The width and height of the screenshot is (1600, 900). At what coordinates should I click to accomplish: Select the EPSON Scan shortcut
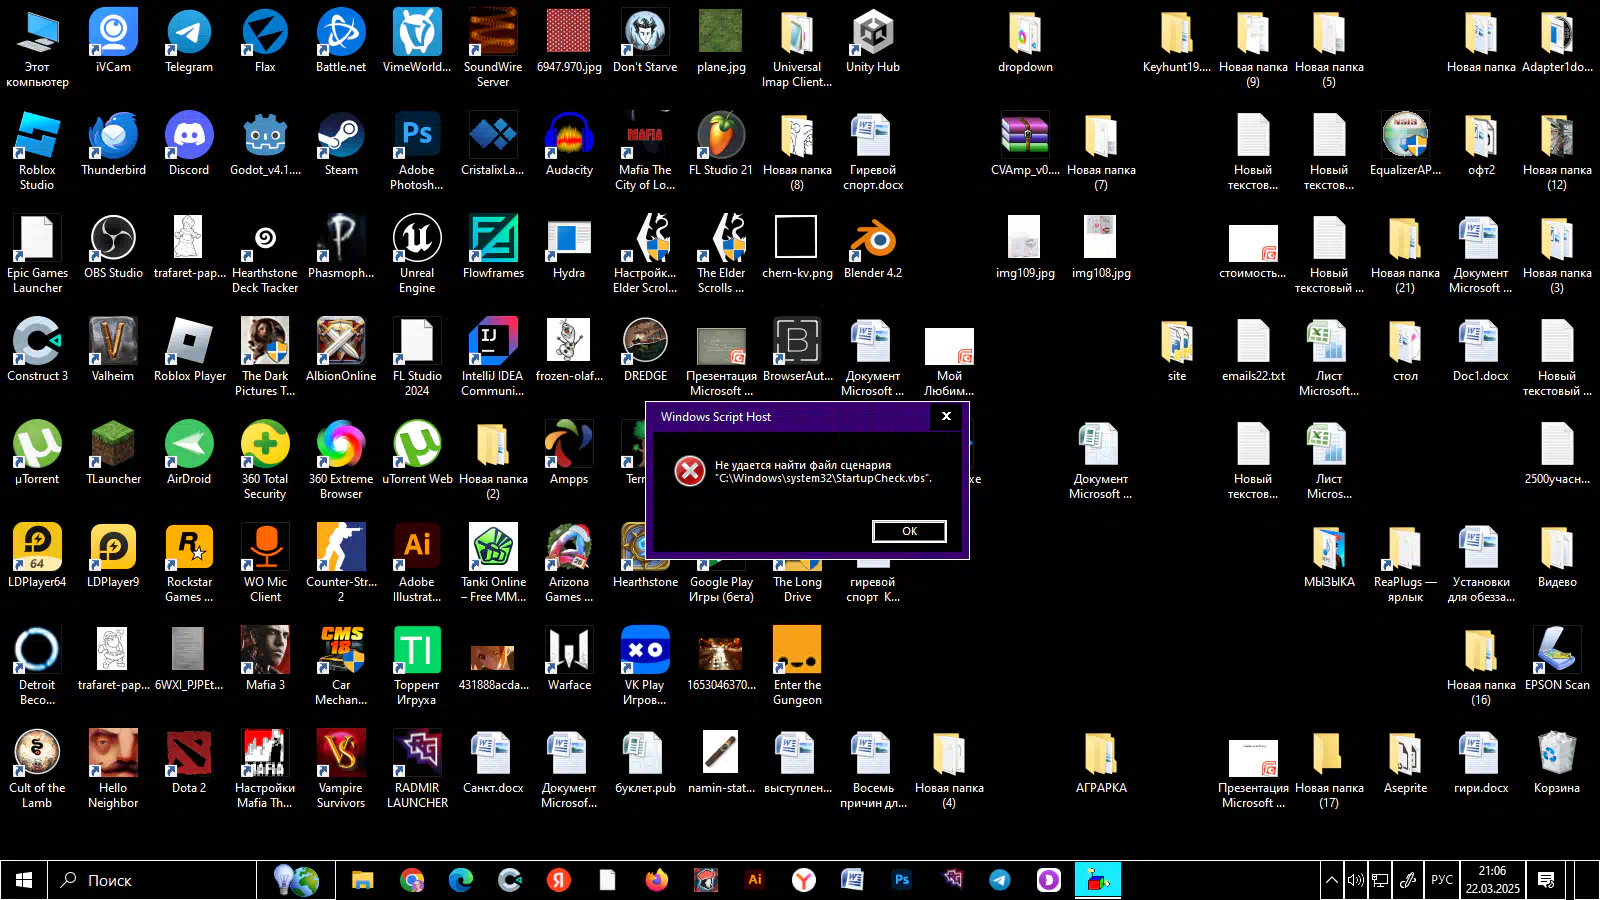(1557, 660)
